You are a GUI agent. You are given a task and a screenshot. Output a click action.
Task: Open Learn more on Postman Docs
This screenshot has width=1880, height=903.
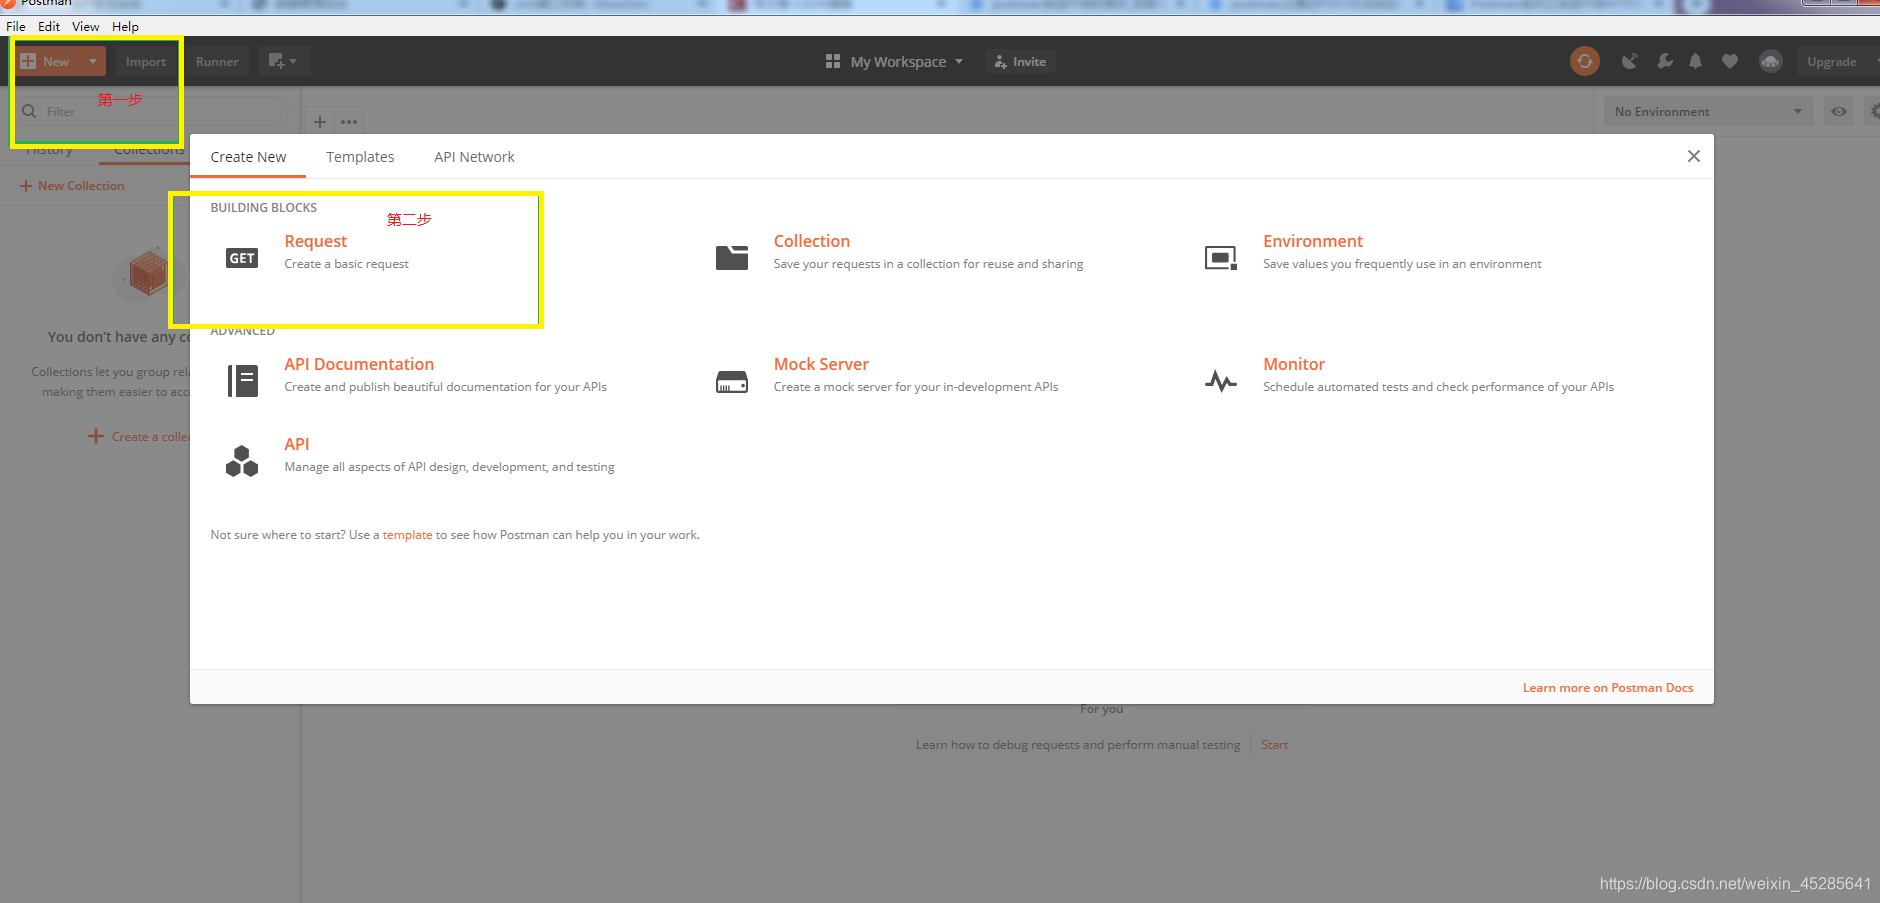[1608, 688]
